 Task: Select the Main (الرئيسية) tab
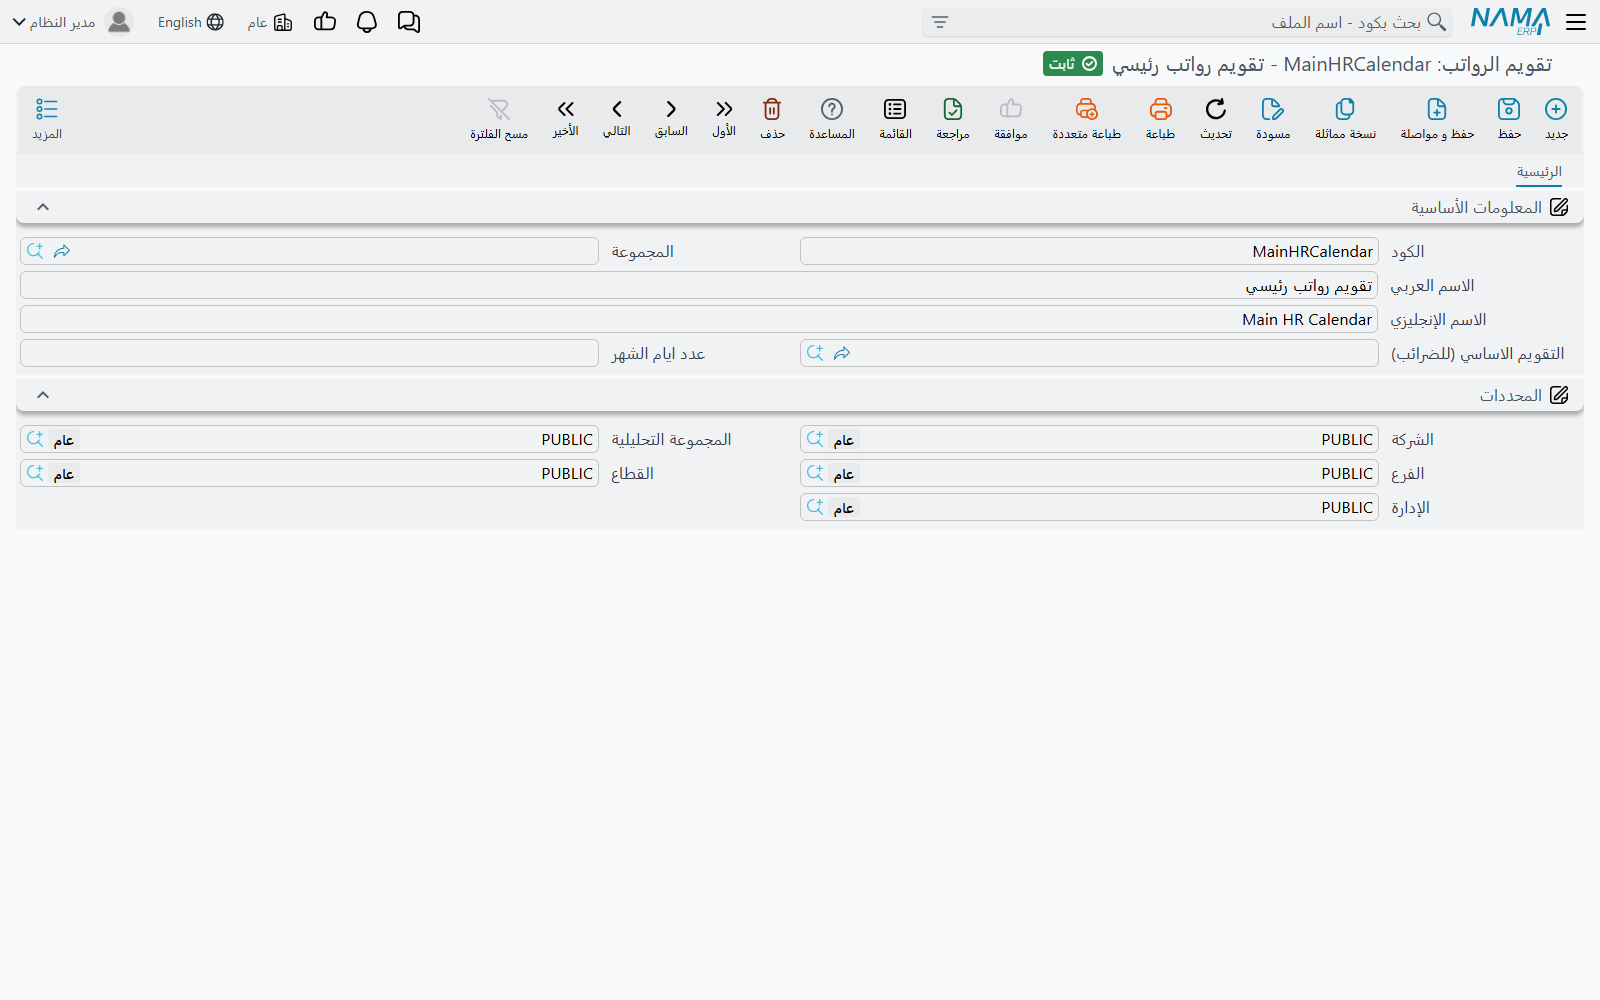pyautogui.click(x=1539, y=172)
